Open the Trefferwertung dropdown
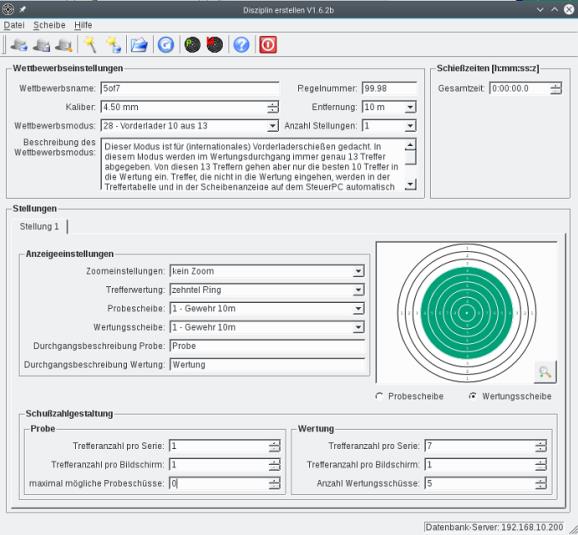Image resolution: width=578 pixels, height=535 pixels. click(x=267, y=290)
